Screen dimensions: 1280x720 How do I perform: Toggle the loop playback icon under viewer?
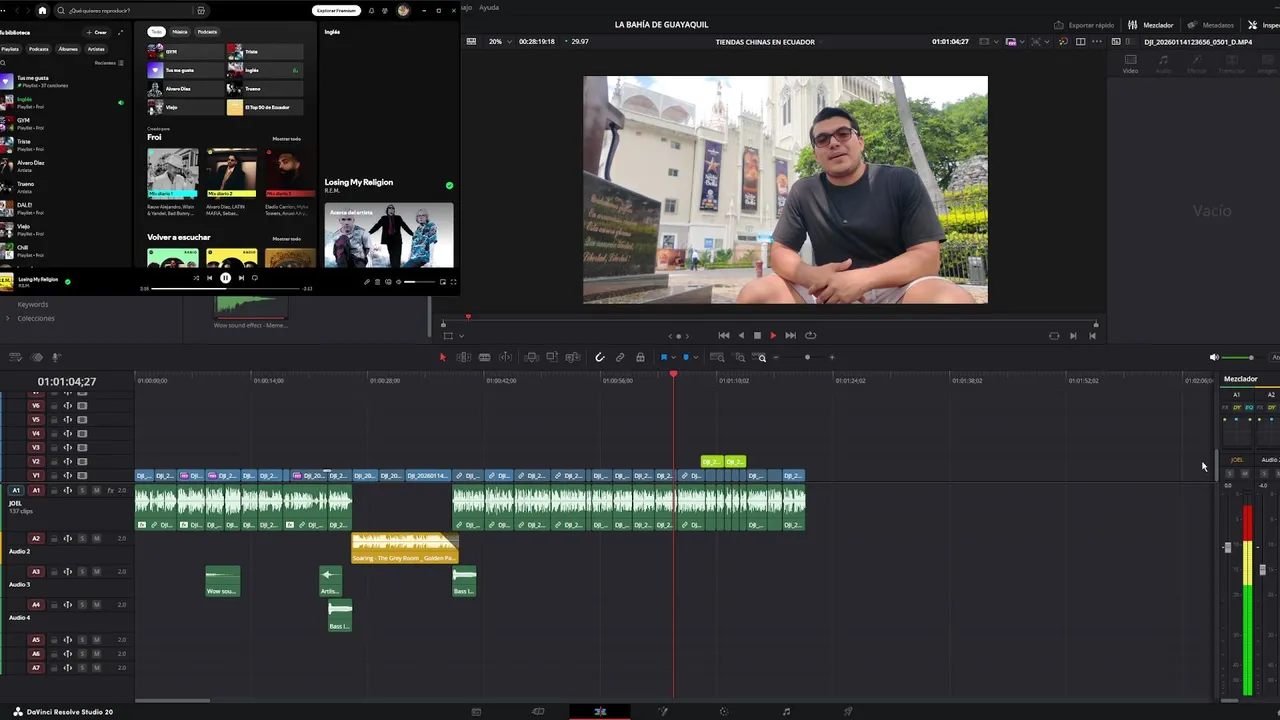(x=810, y=336)
